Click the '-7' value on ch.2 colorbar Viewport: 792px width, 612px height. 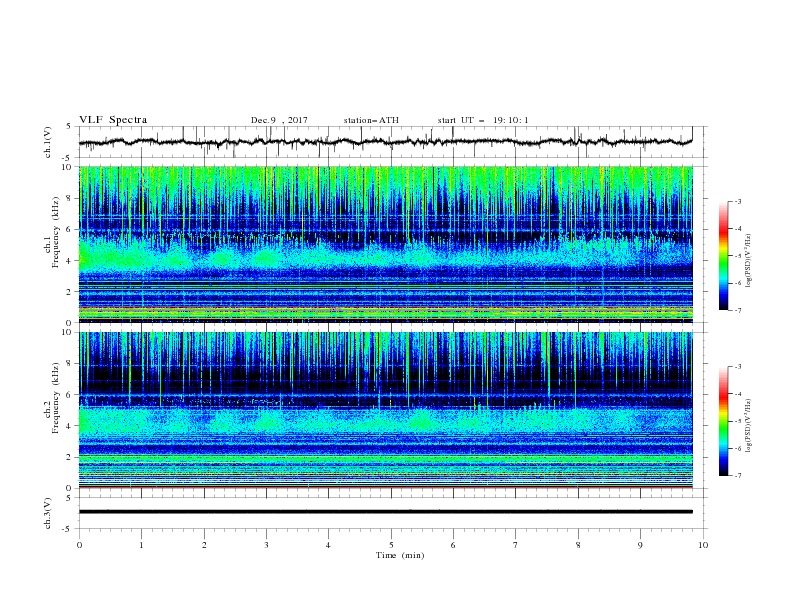[737, 476]
